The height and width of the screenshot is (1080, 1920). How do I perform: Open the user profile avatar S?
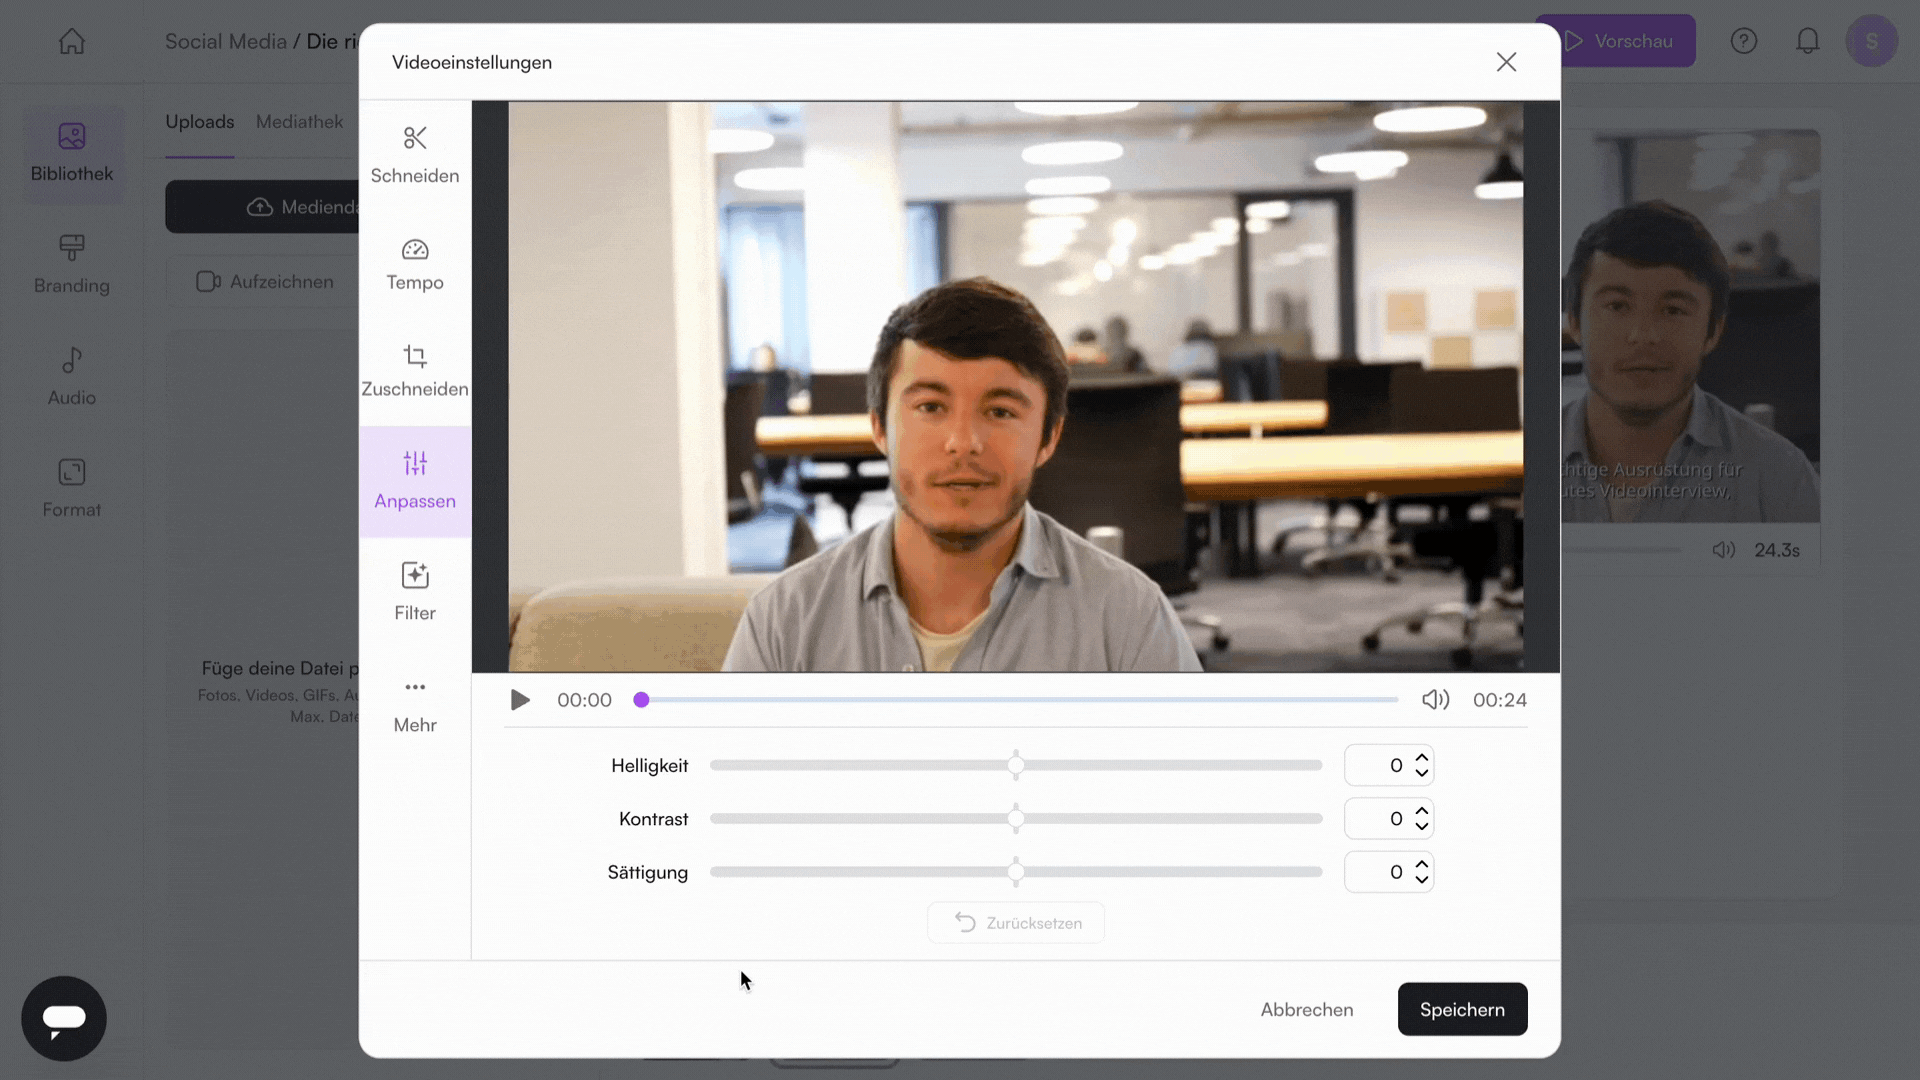pyautogui.click(x=1872, y=41)
